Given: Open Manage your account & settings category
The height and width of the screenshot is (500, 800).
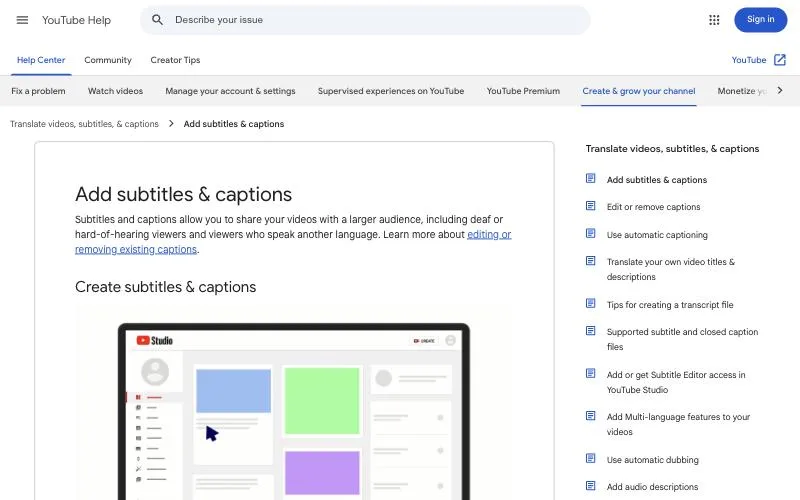Looking at the screenshot, I should pos(230,91).
